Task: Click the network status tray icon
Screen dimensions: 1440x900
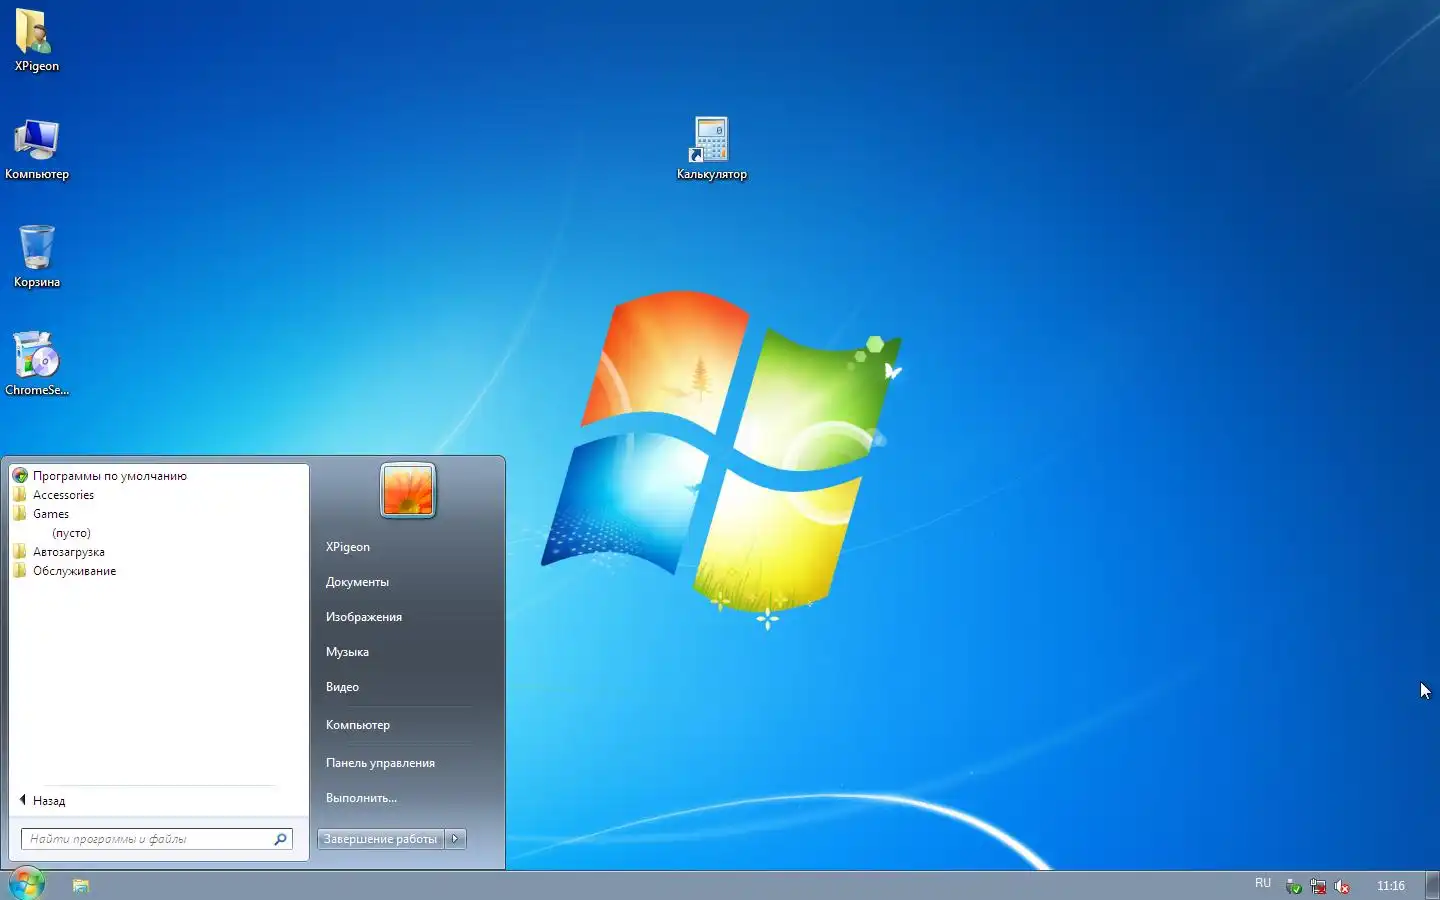Action: click(1318, 886)
